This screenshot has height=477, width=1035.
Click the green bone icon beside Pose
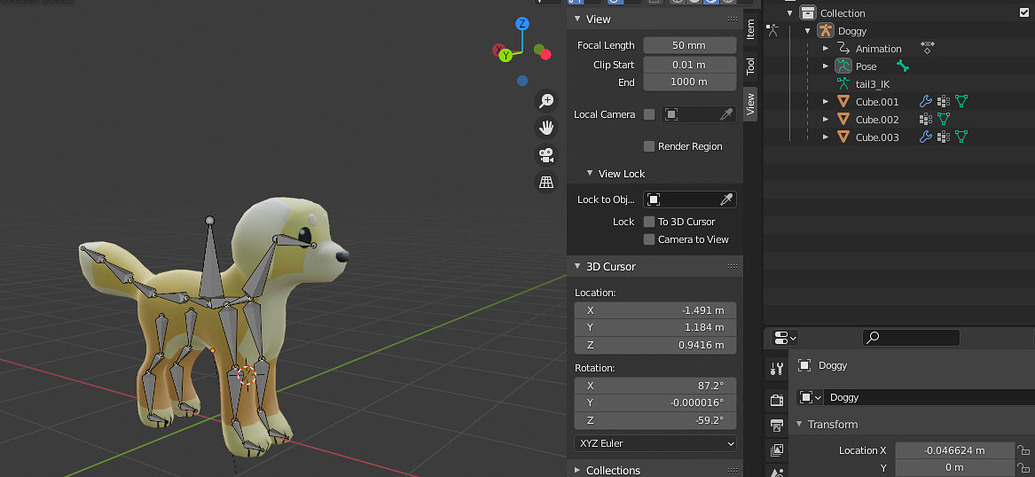coord(902,66)
